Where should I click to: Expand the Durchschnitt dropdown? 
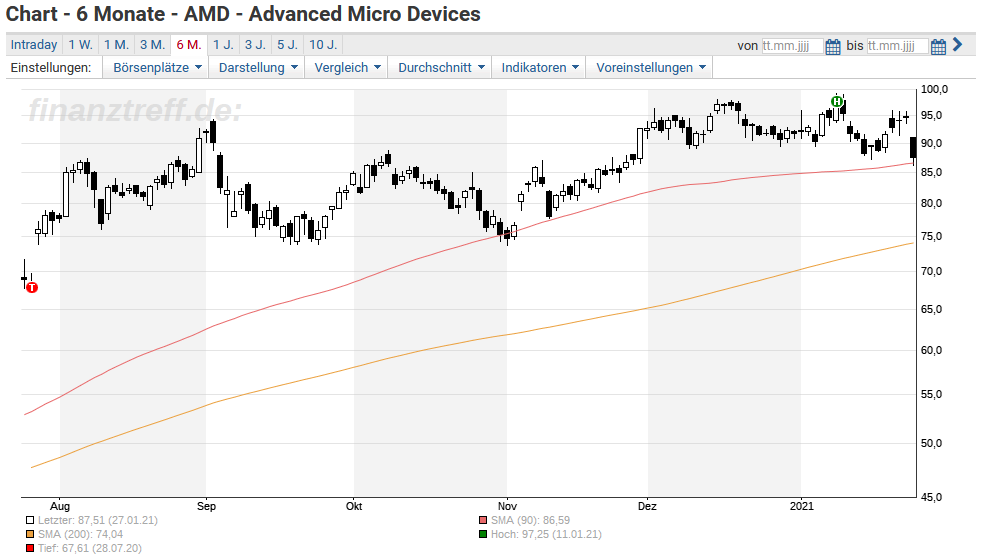pos(441,68)
